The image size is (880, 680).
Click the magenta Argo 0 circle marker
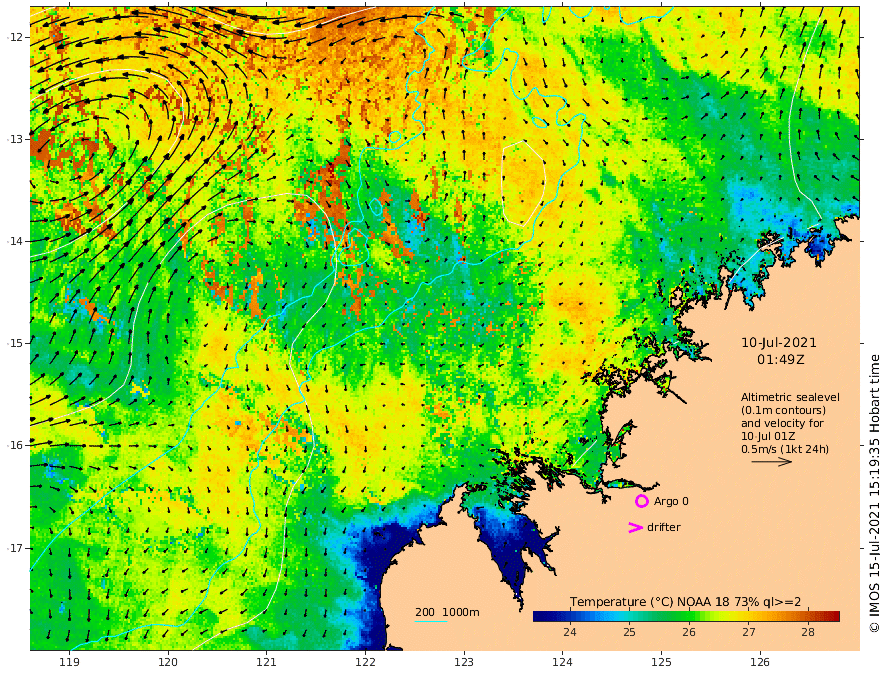[642, 501]
